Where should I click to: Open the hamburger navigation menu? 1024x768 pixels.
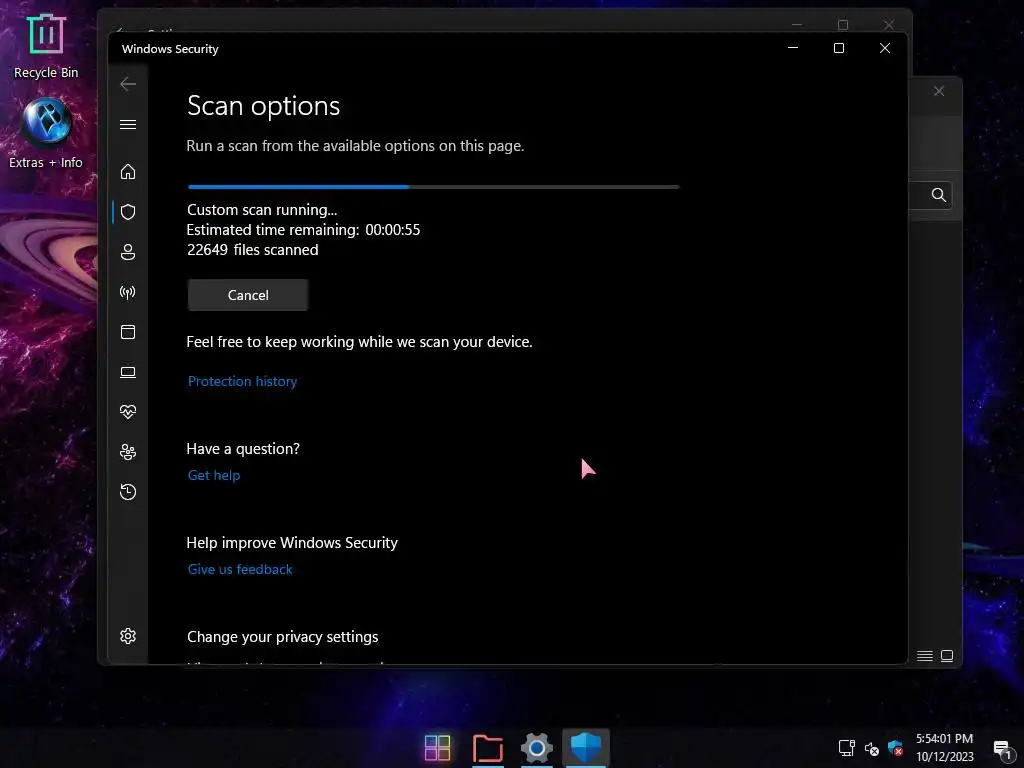(x=128, y=124)
